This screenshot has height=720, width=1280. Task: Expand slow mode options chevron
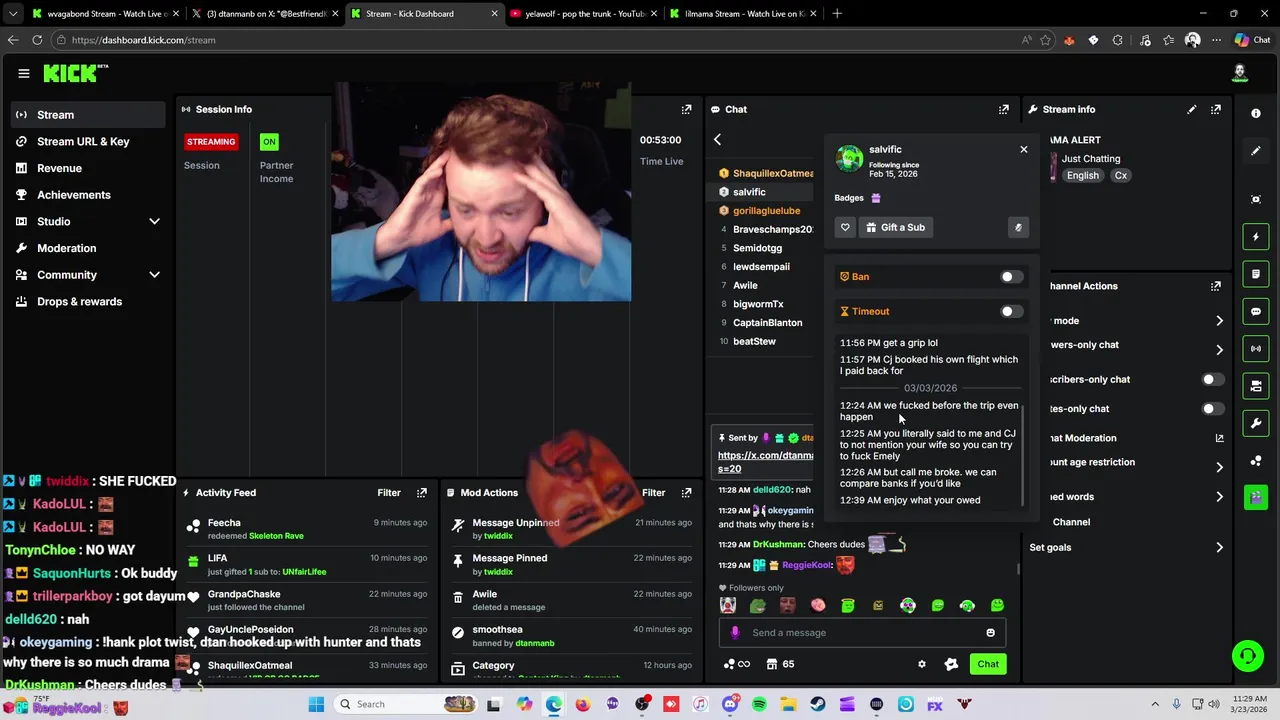[1219, 321]
